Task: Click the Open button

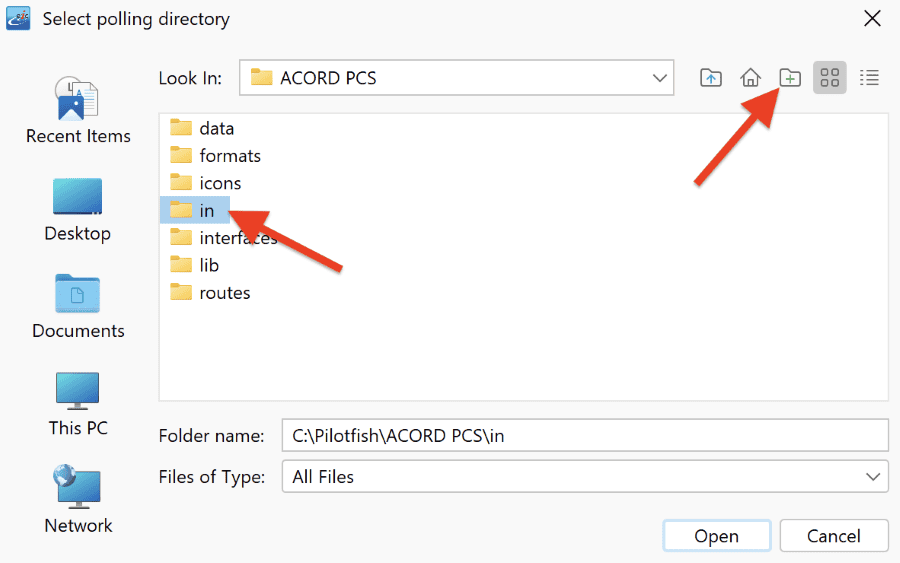Action: tap(716, 535)
